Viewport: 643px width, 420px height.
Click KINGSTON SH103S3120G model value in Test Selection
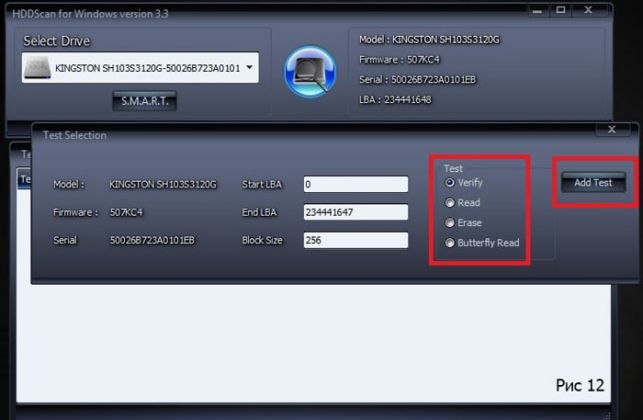163,185
